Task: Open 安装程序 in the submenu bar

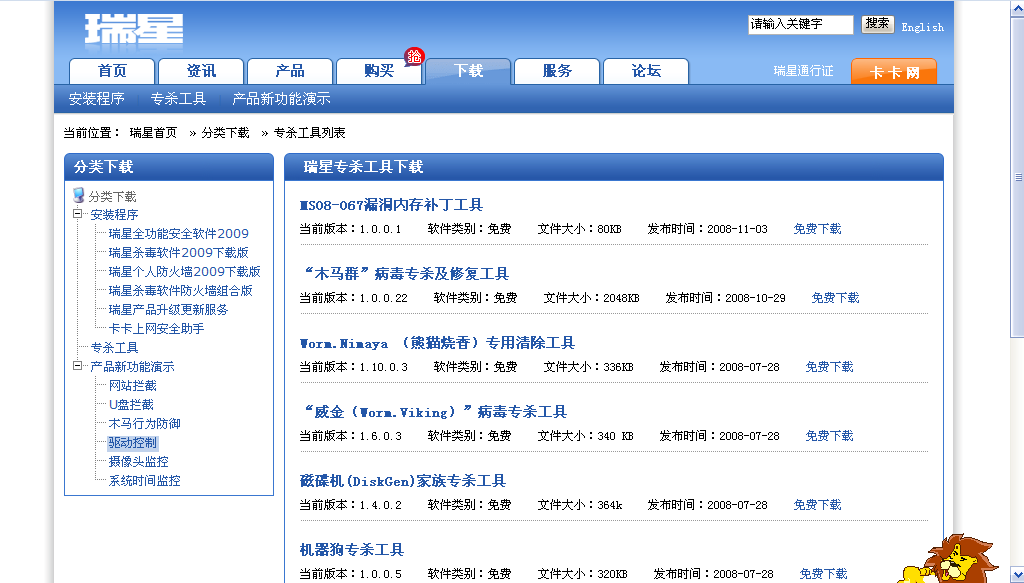Action: [x=97, y=99]
